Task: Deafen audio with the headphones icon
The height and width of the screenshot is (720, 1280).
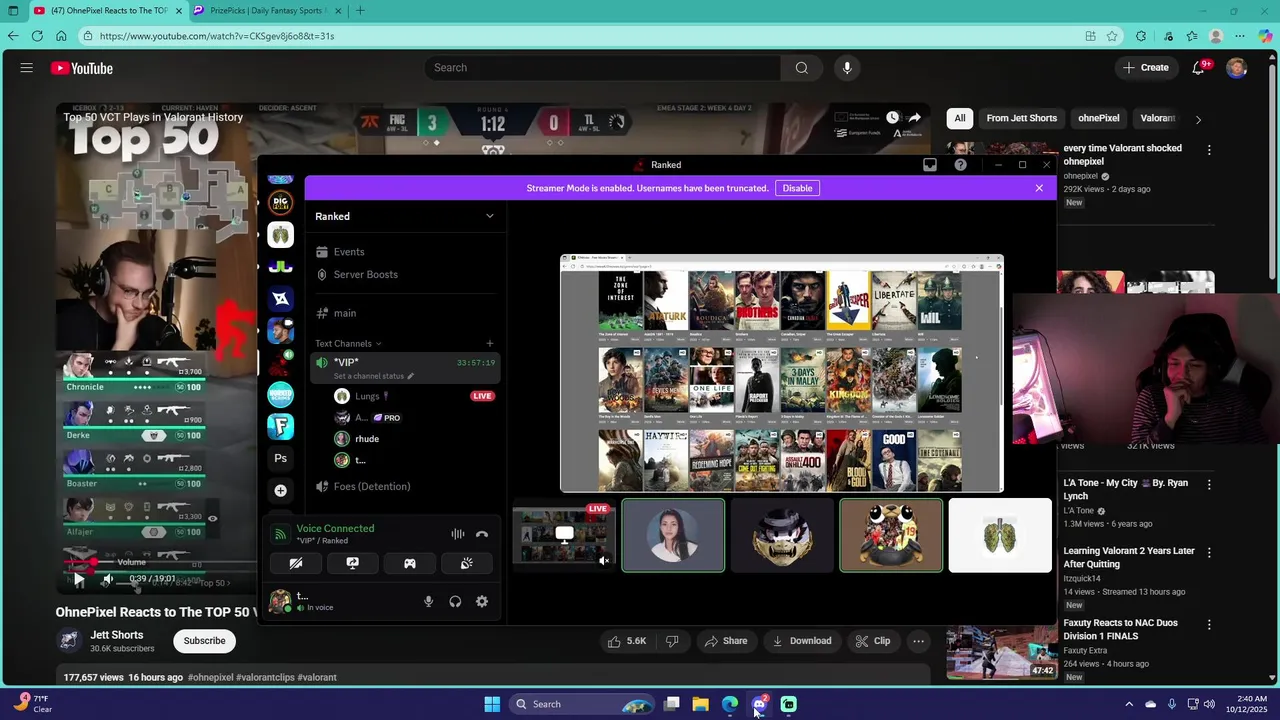Action: tap(455, 601)
